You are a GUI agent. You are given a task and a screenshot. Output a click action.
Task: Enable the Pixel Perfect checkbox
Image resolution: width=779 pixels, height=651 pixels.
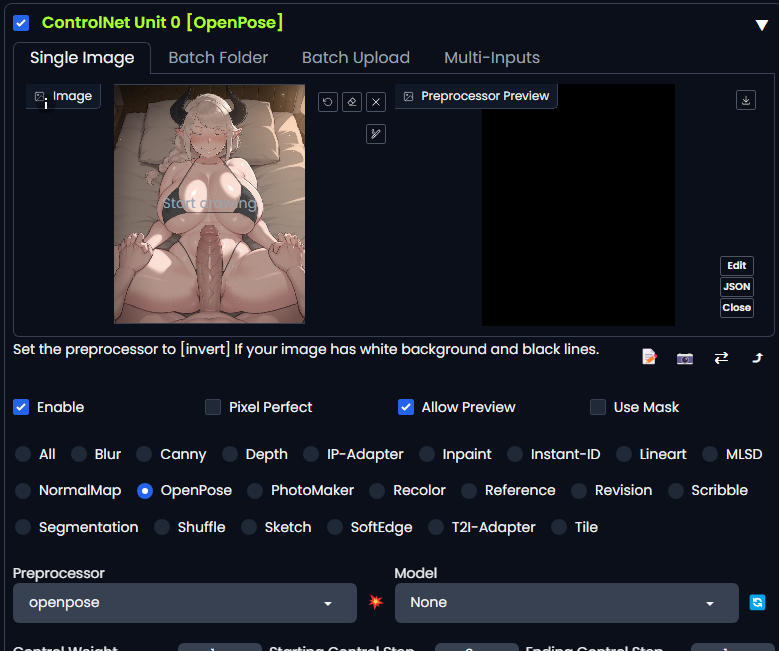213,407
